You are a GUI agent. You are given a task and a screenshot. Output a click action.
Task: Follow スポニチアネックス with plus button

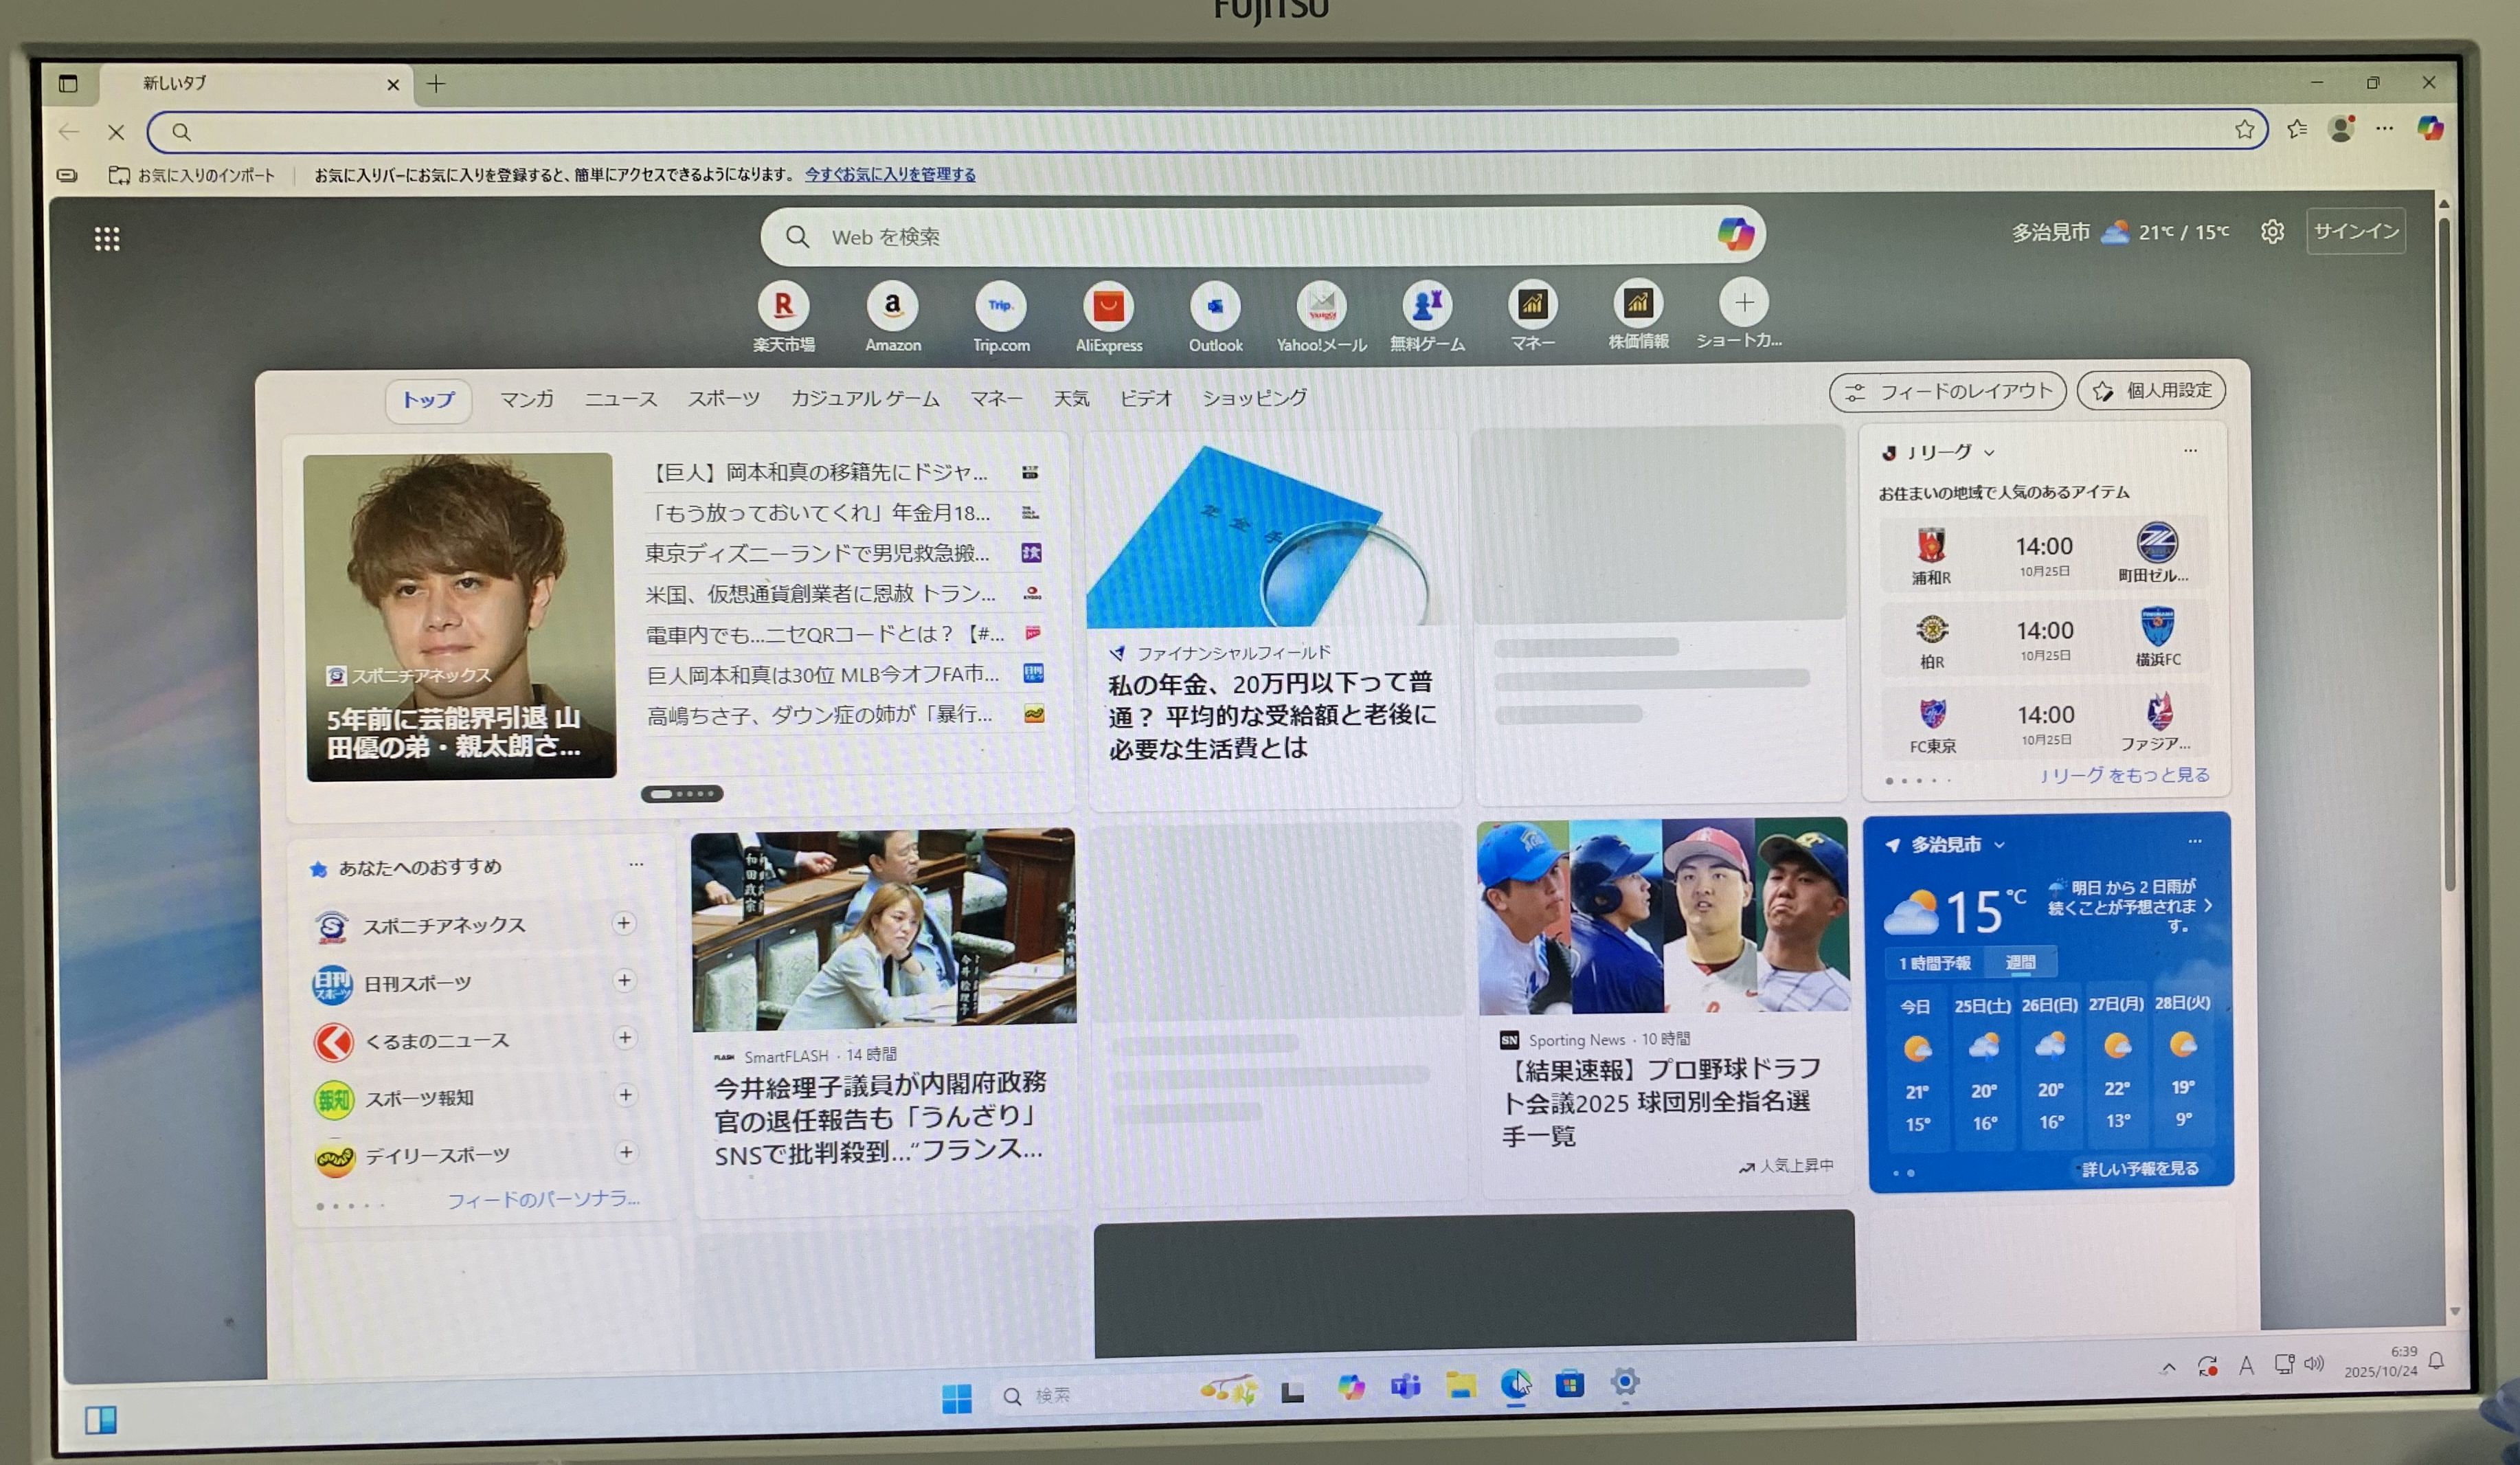point(624,923)
